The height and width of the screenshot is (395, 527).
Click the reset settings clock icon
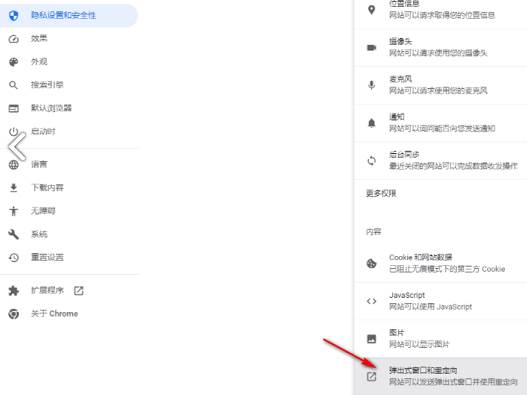(13, 258)
